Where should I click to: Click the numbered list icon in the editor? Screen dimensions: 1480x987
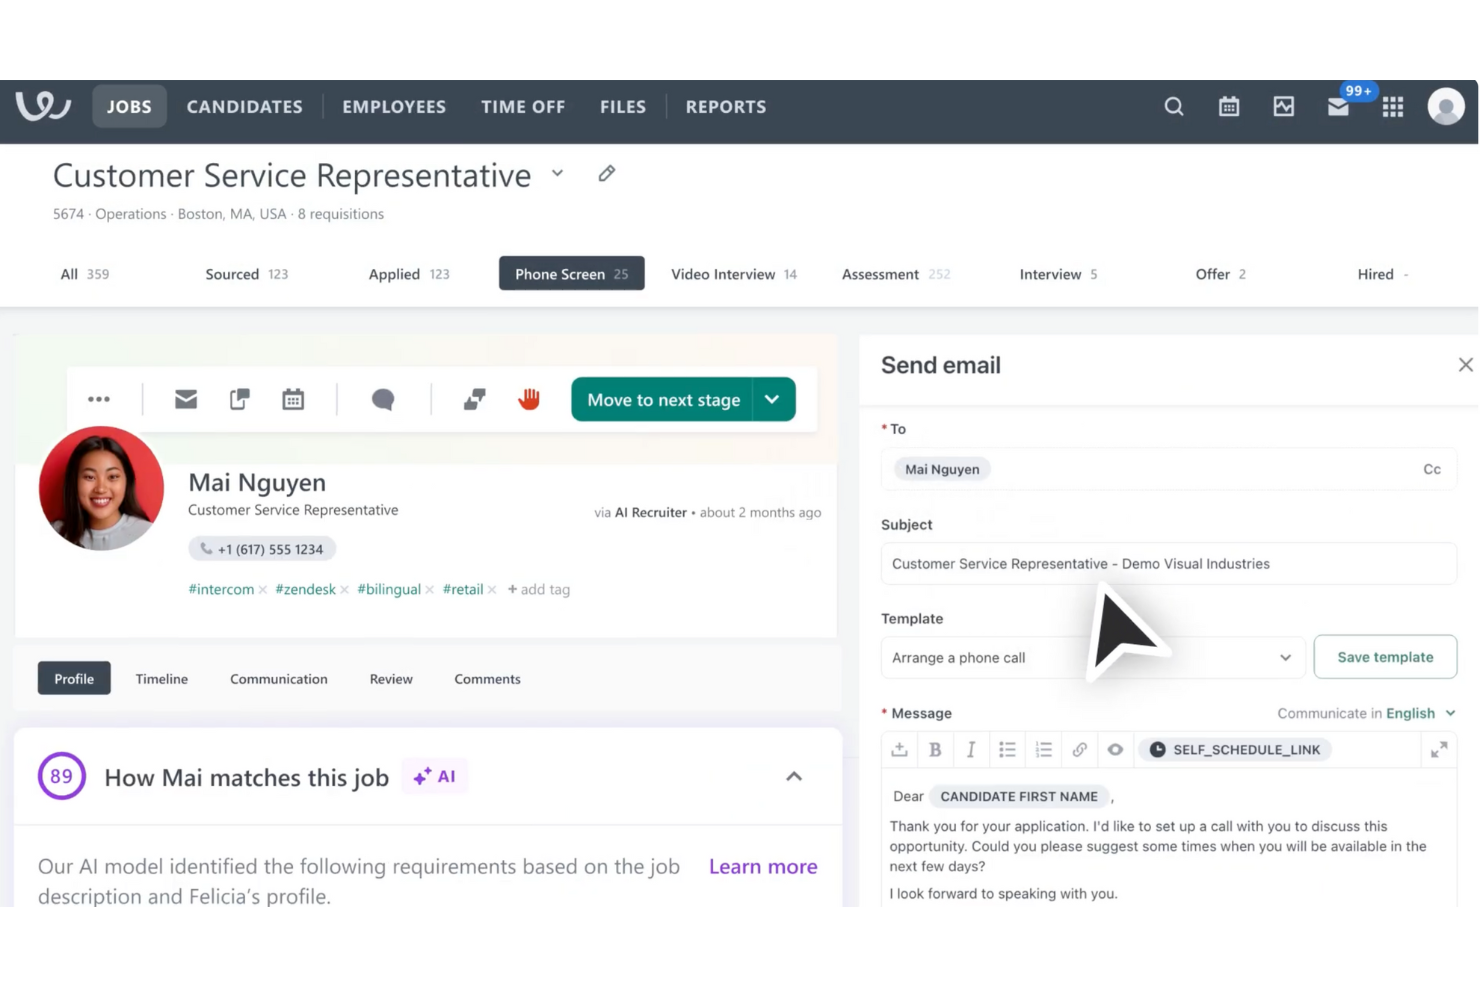click(1044, 749)
